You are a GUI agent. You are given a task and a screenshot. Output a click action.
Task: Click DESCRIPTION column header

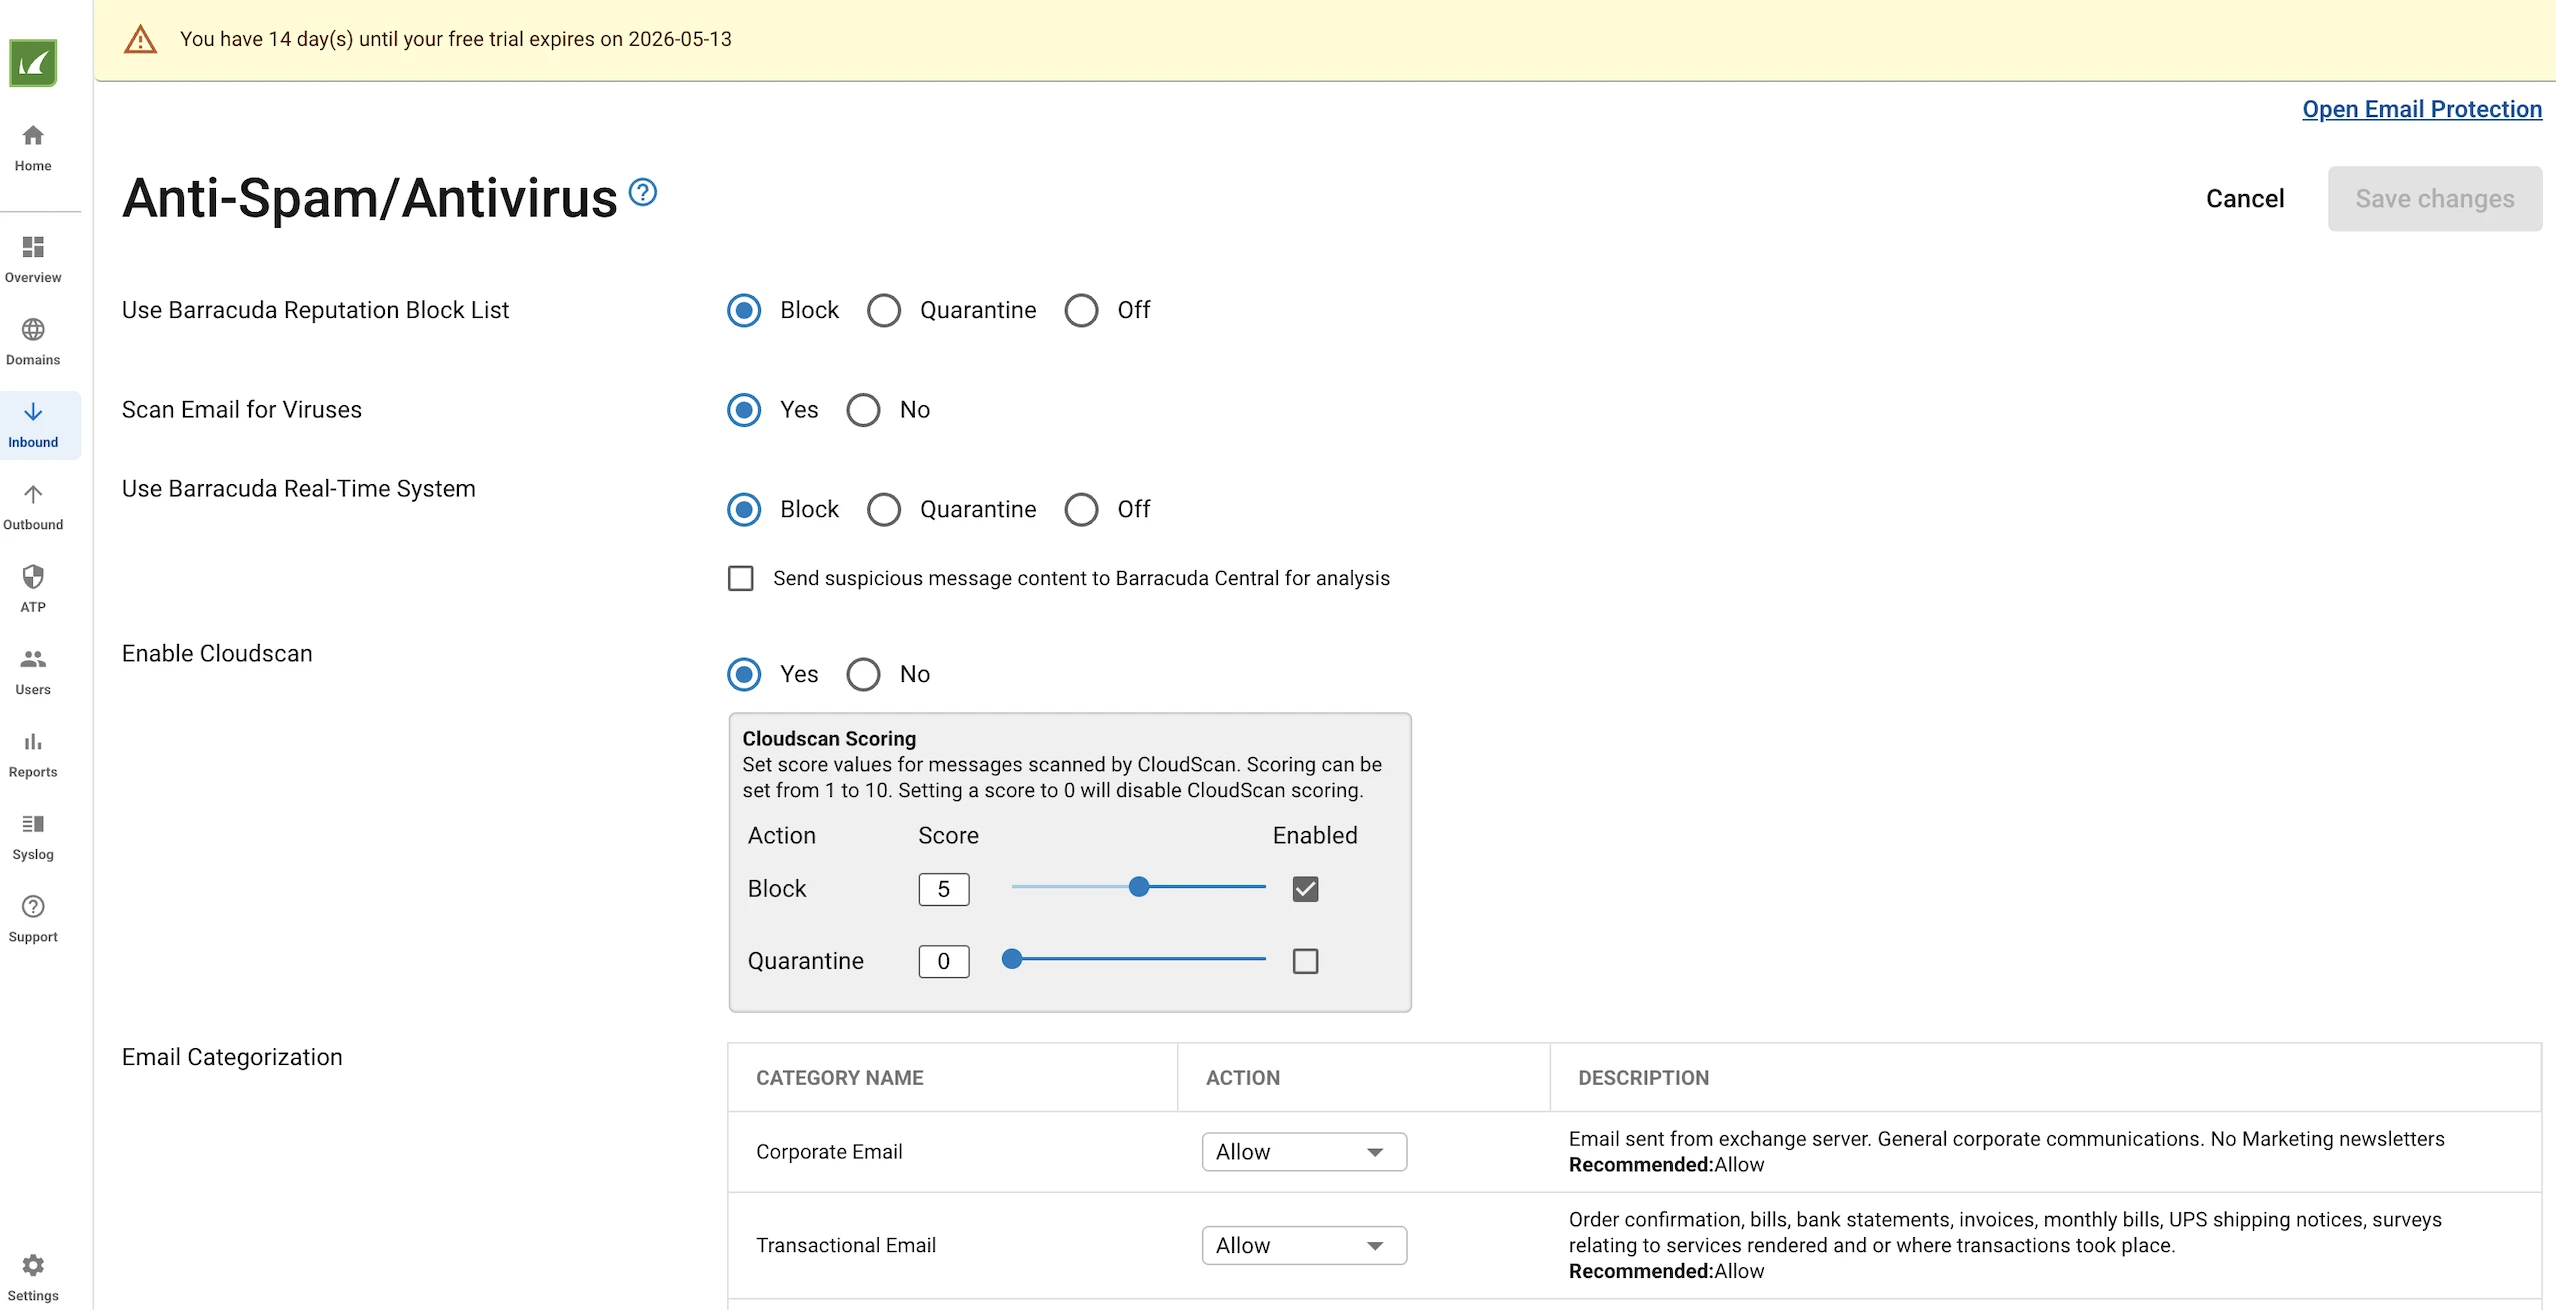(1644, 1078)
